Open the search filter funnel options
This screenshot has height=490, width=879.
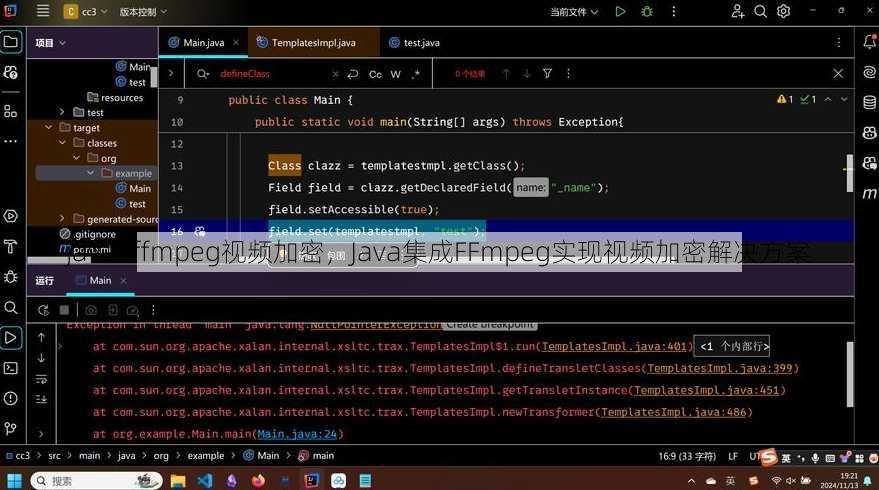(548, 73)
